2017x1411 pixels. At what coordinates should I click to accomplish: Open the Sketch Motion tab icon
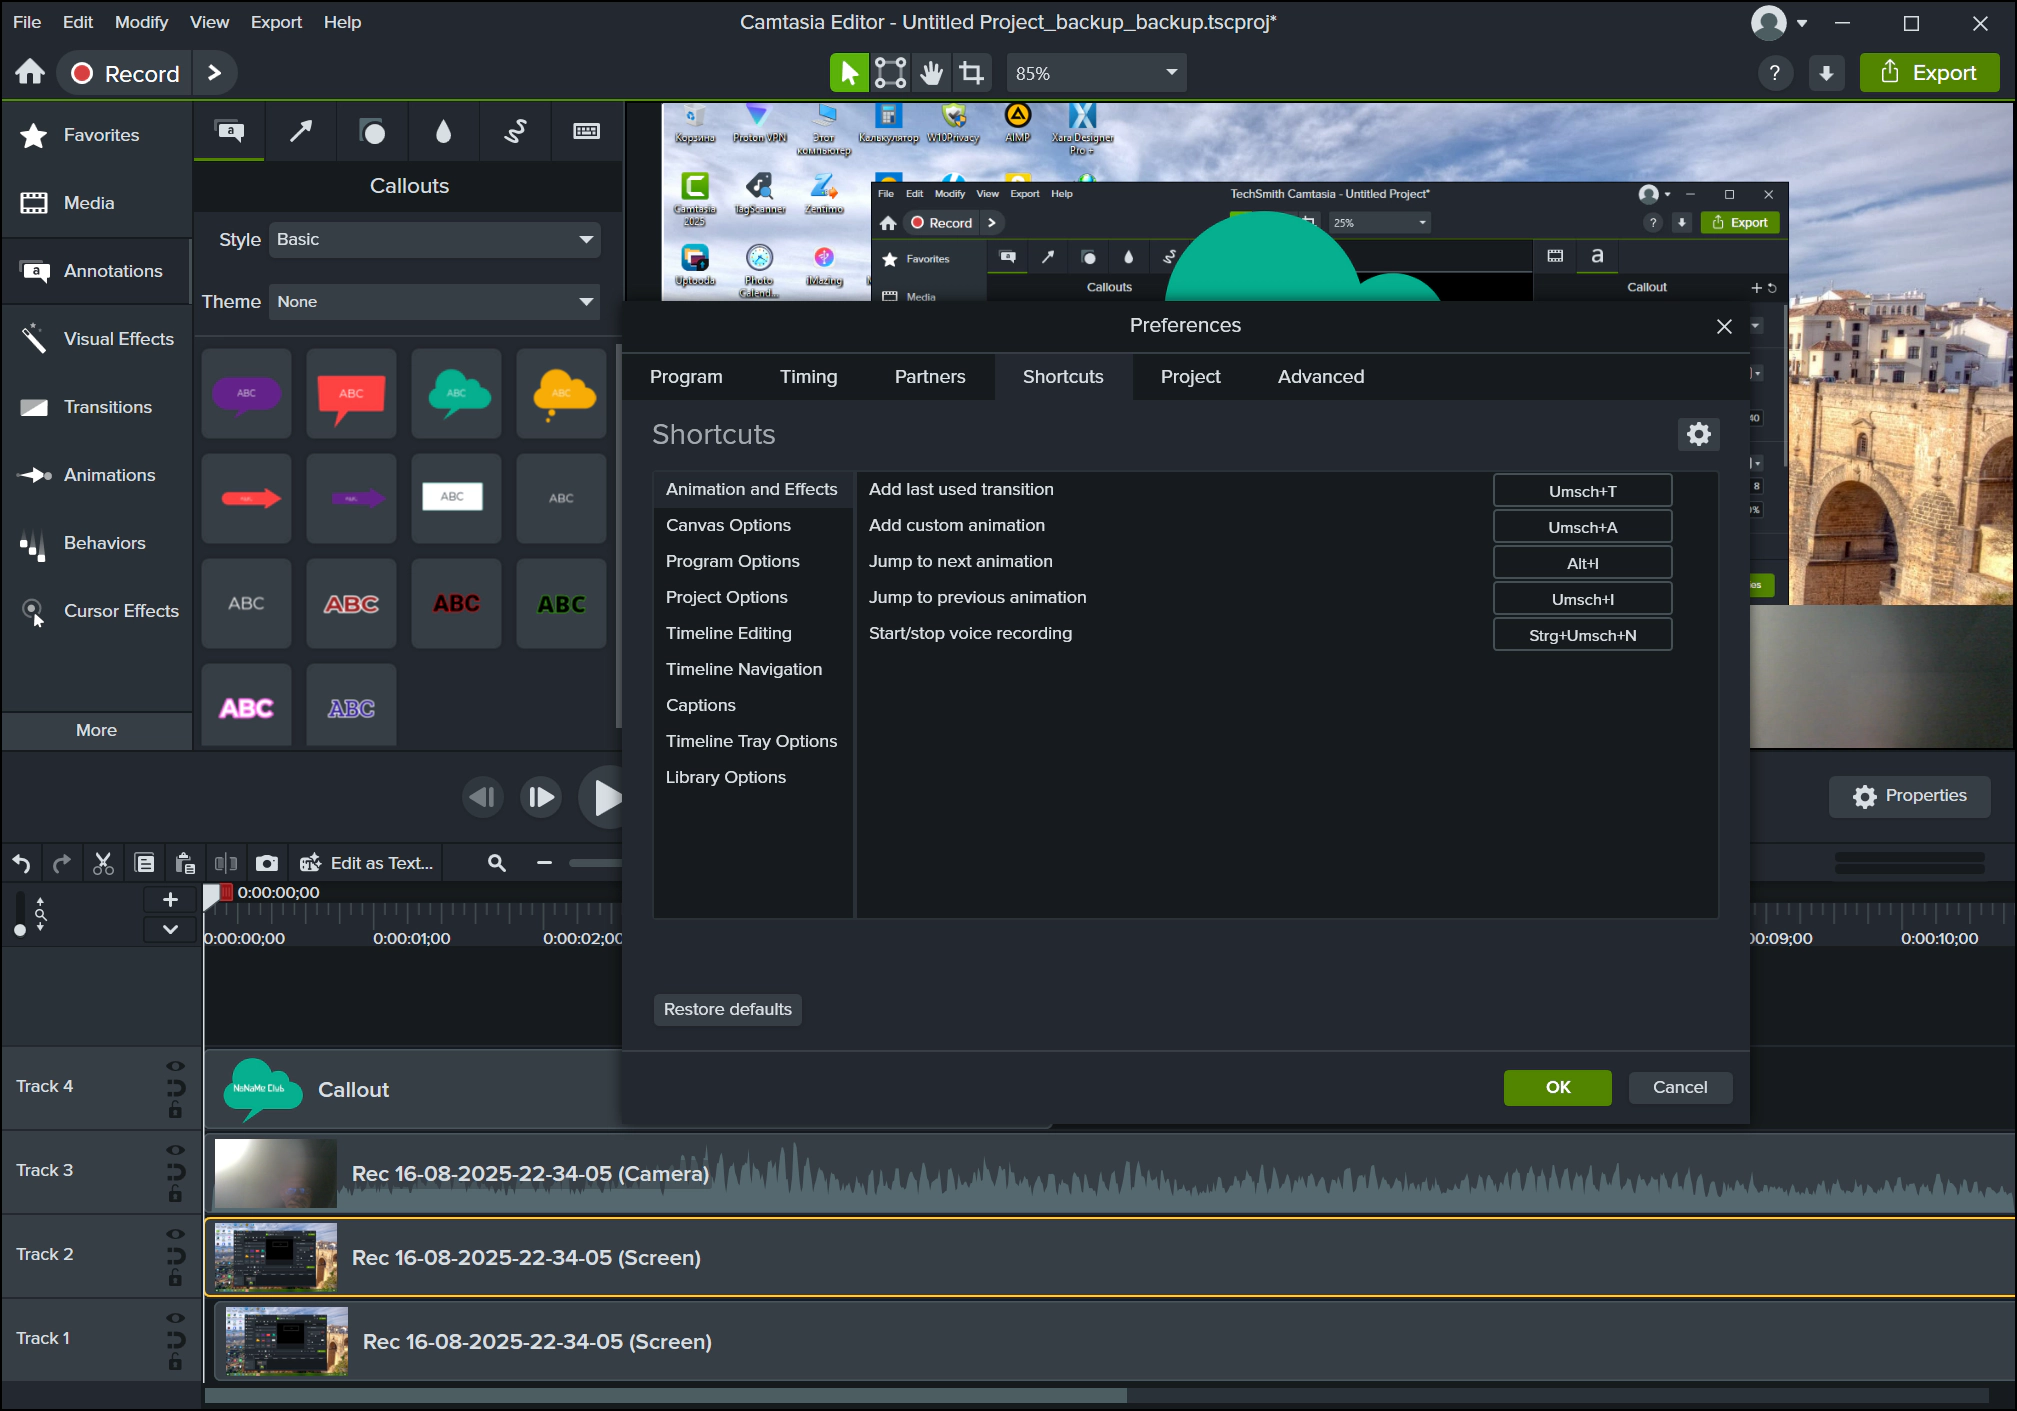coord(515,131)
